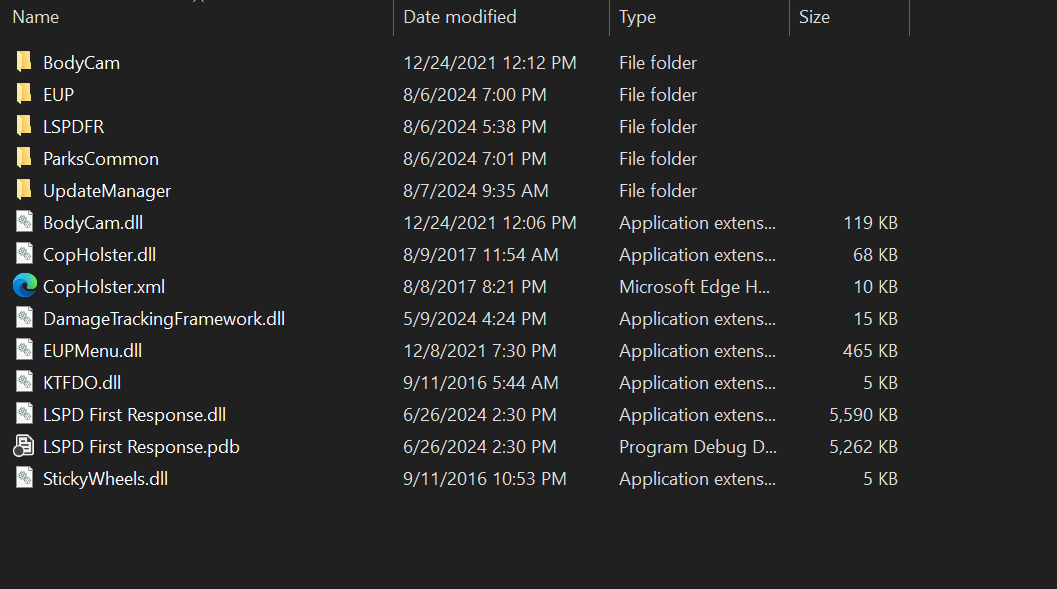Sort files by Size column

click(x=814, y=17)
